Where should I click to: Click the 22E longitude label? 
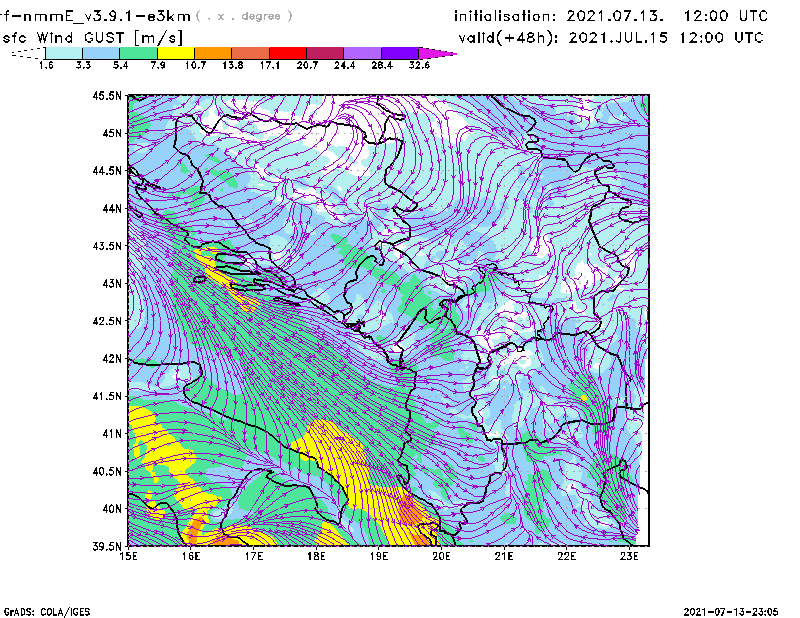click(x=566, y=556)
